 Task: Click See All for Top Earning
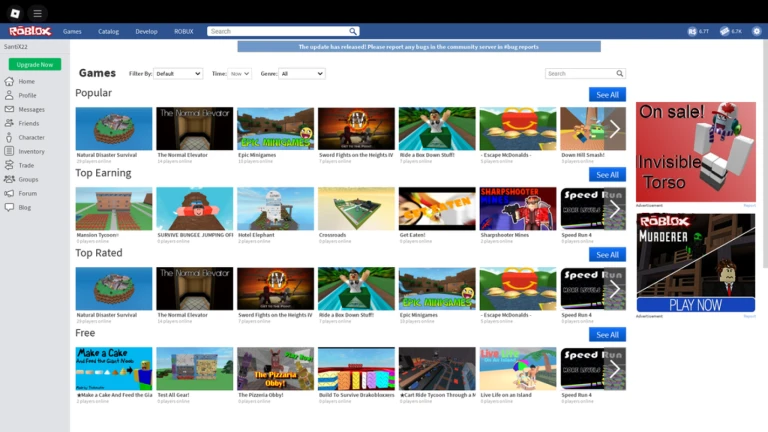click(607, 174)
